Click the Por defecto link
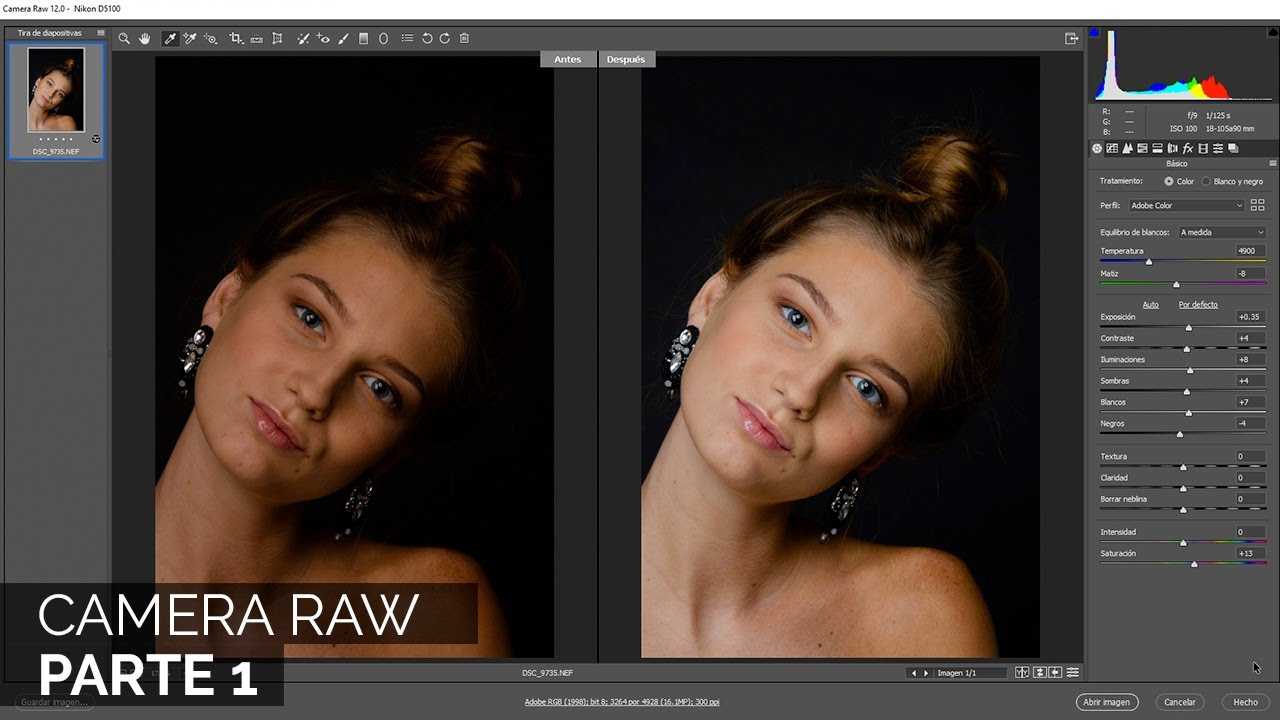 click(x=1198, y=304)
